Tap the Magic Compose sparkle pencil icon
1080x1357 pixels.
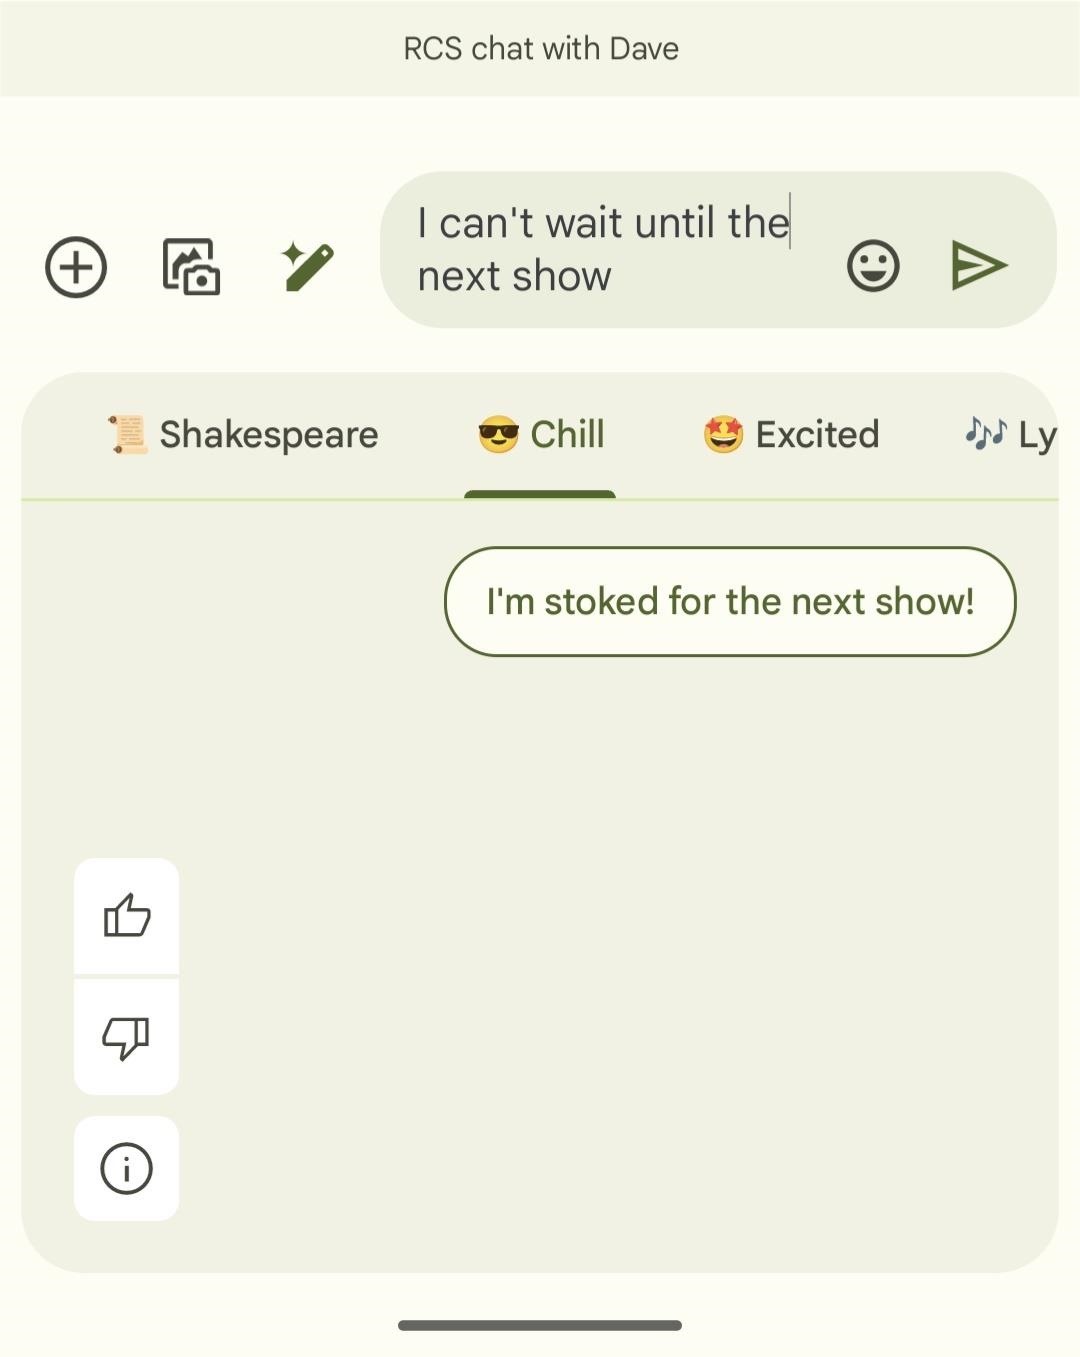pos(308,267)
